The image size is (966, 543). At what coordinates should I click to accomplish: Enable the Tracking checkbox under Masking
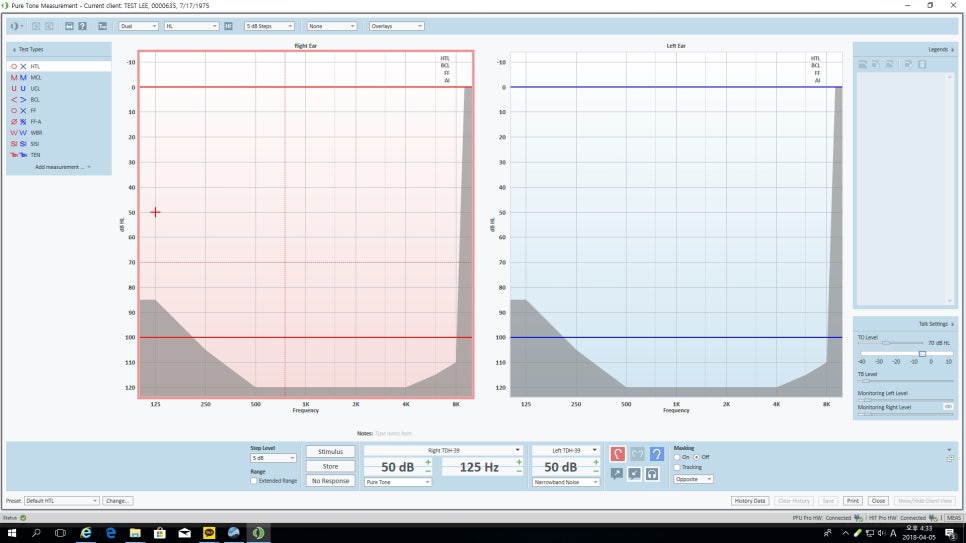pos(677,467)
